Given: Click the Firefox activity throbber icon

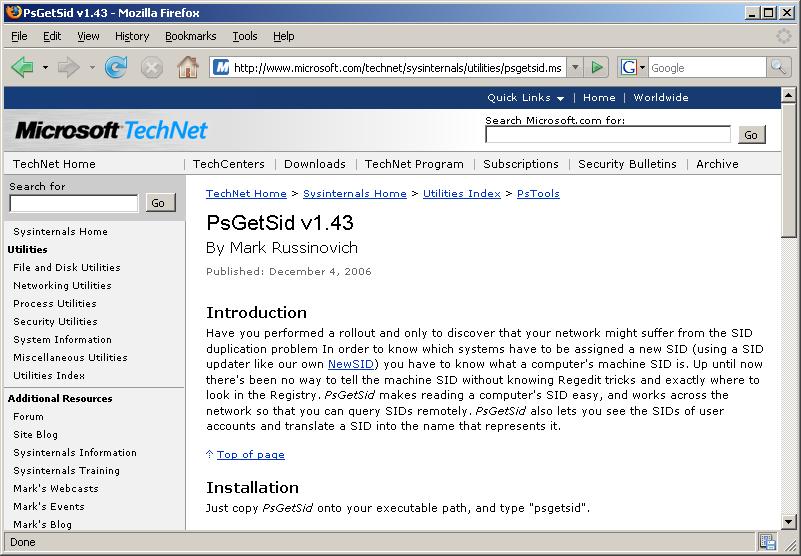Looking at the screenshot, I should 784,36.
